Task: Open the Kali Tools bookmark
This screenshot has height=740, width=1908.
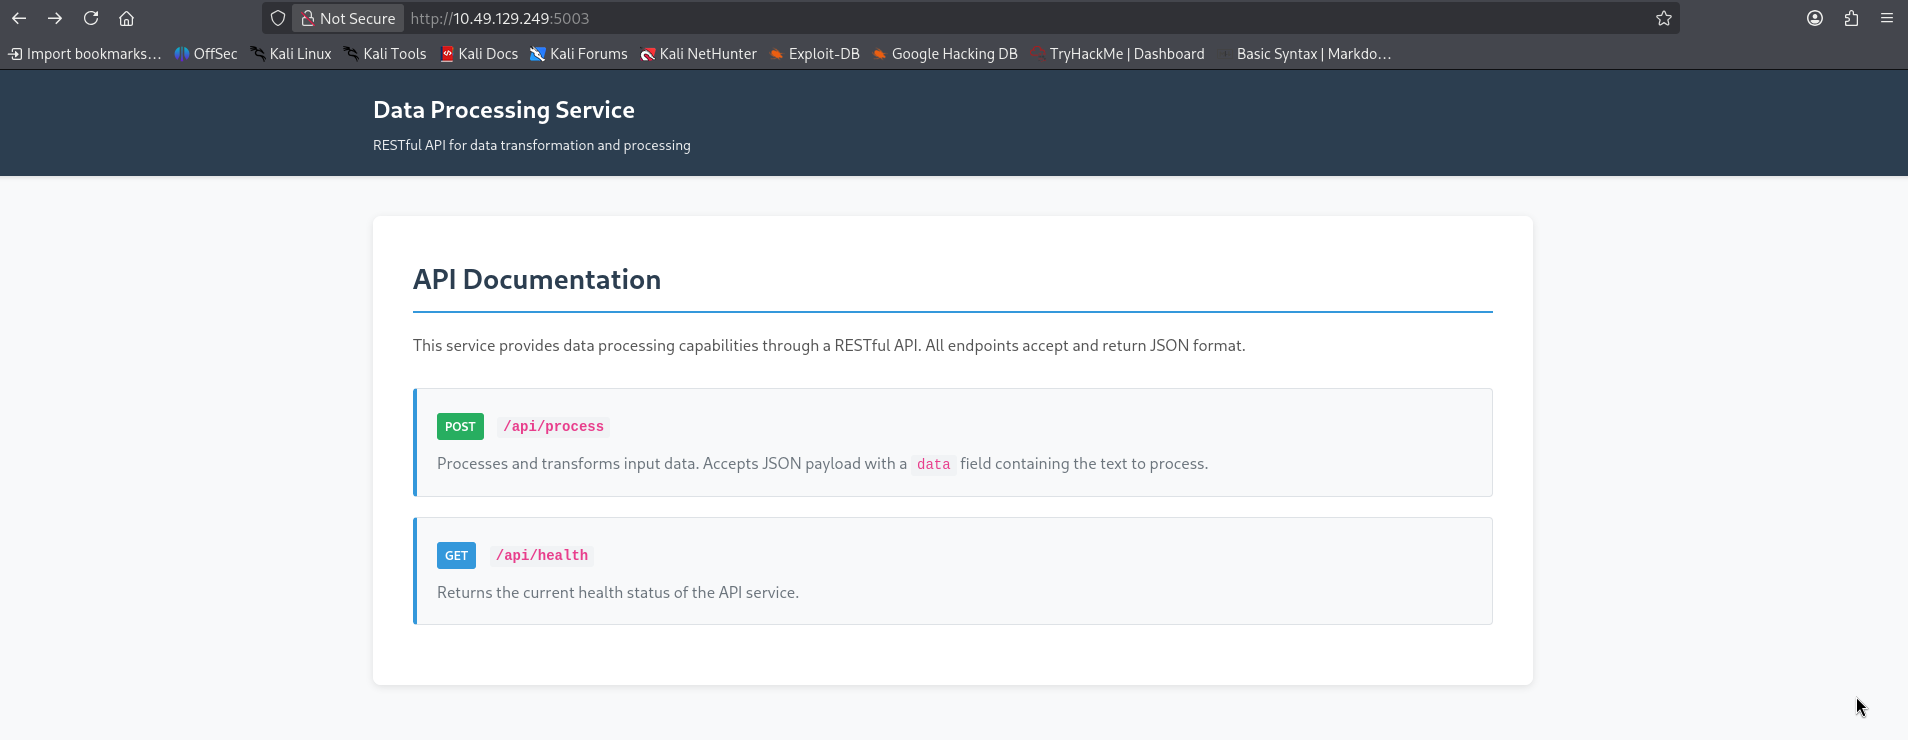Action: pos(385,54)
